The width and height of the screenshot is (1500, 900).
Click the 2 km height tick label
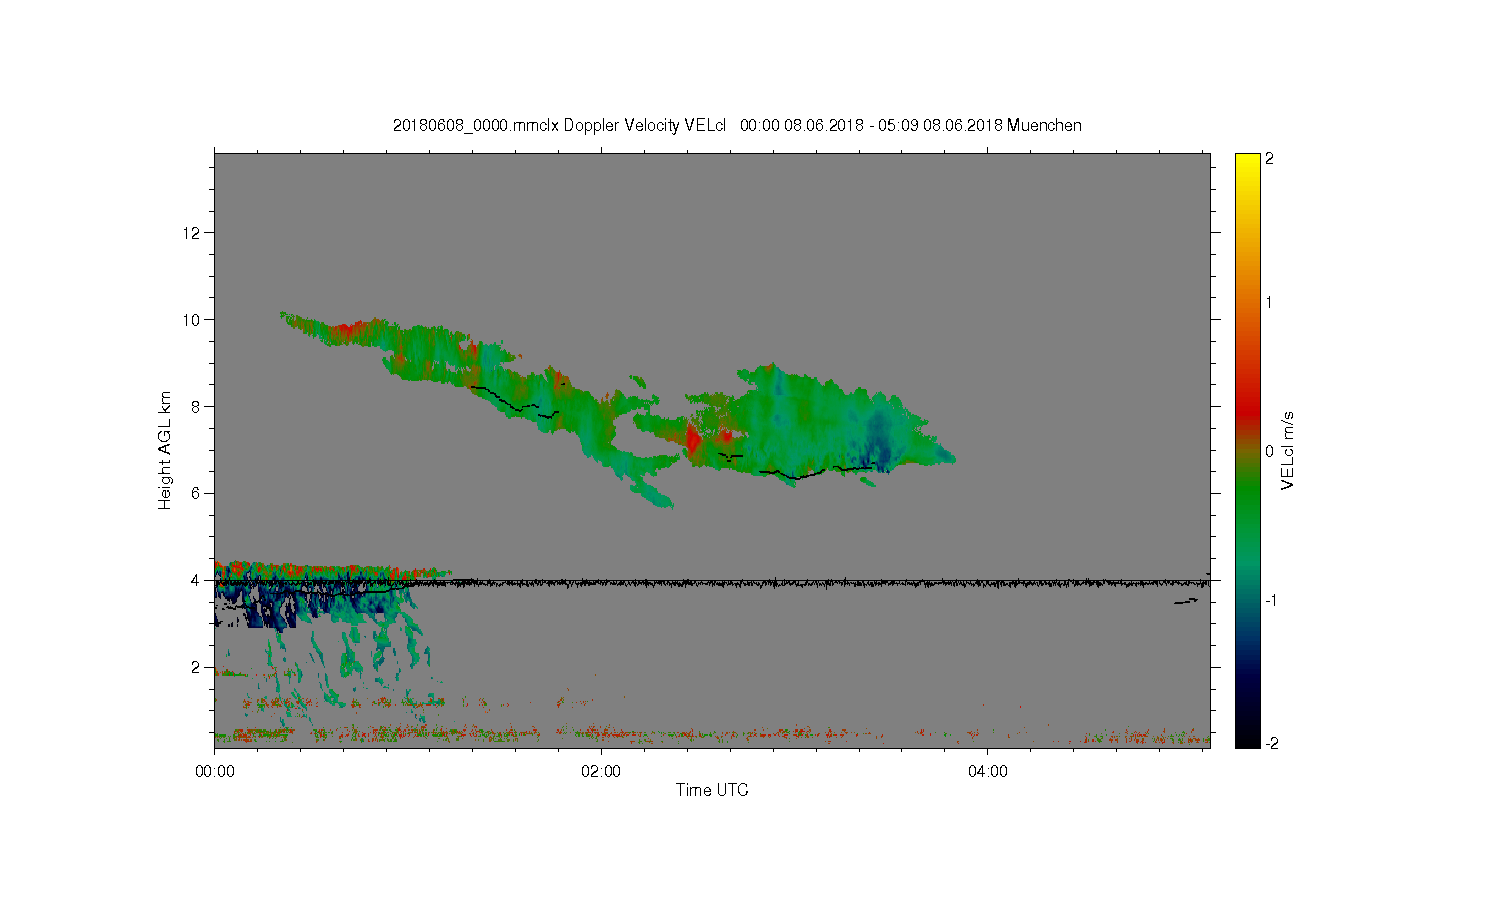coord(196,667)
